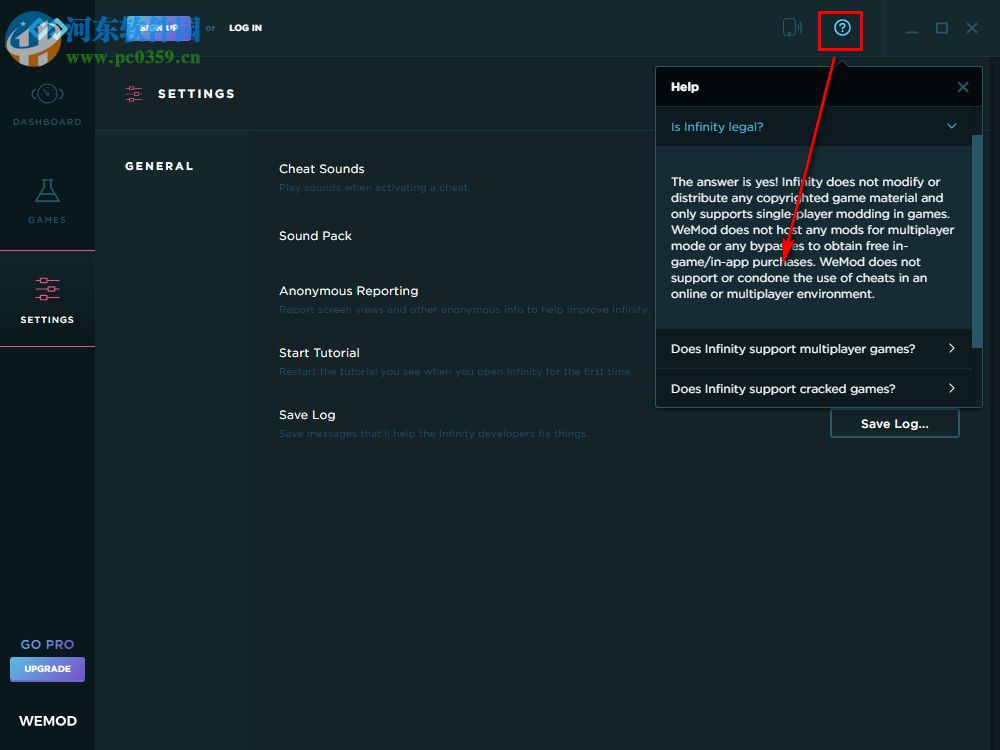Click the Start Tutorial setting label
Image resolution: width=1000 pixels, height=750 pixels.
pyautogui.click(x=319, y=353)
